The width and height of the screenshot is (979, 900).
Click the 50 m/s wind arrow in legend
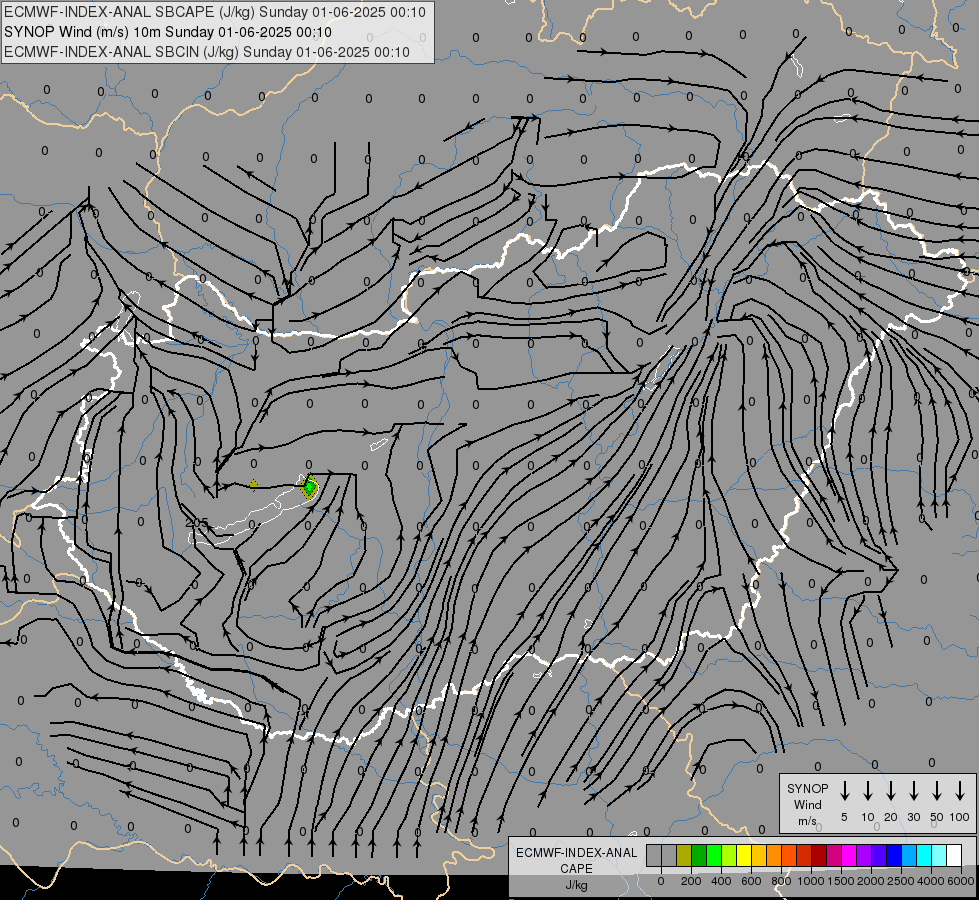point(937,791)
